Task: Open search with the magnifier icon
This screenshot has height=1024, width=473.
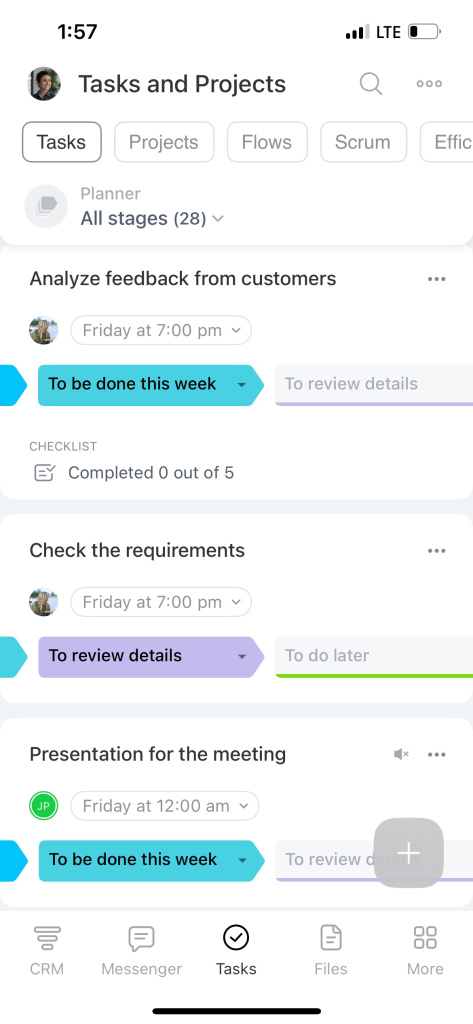Action: point(370,84)
